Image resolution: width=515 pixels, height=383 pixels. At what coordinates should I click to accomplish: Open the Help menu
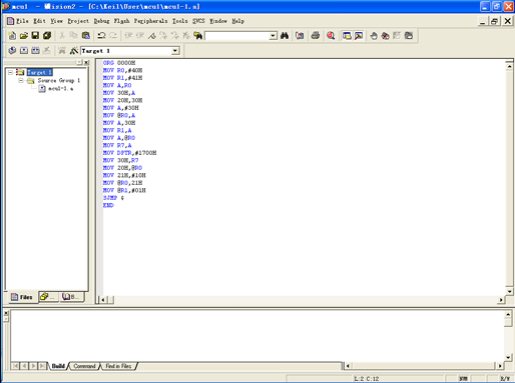point(238,21)
